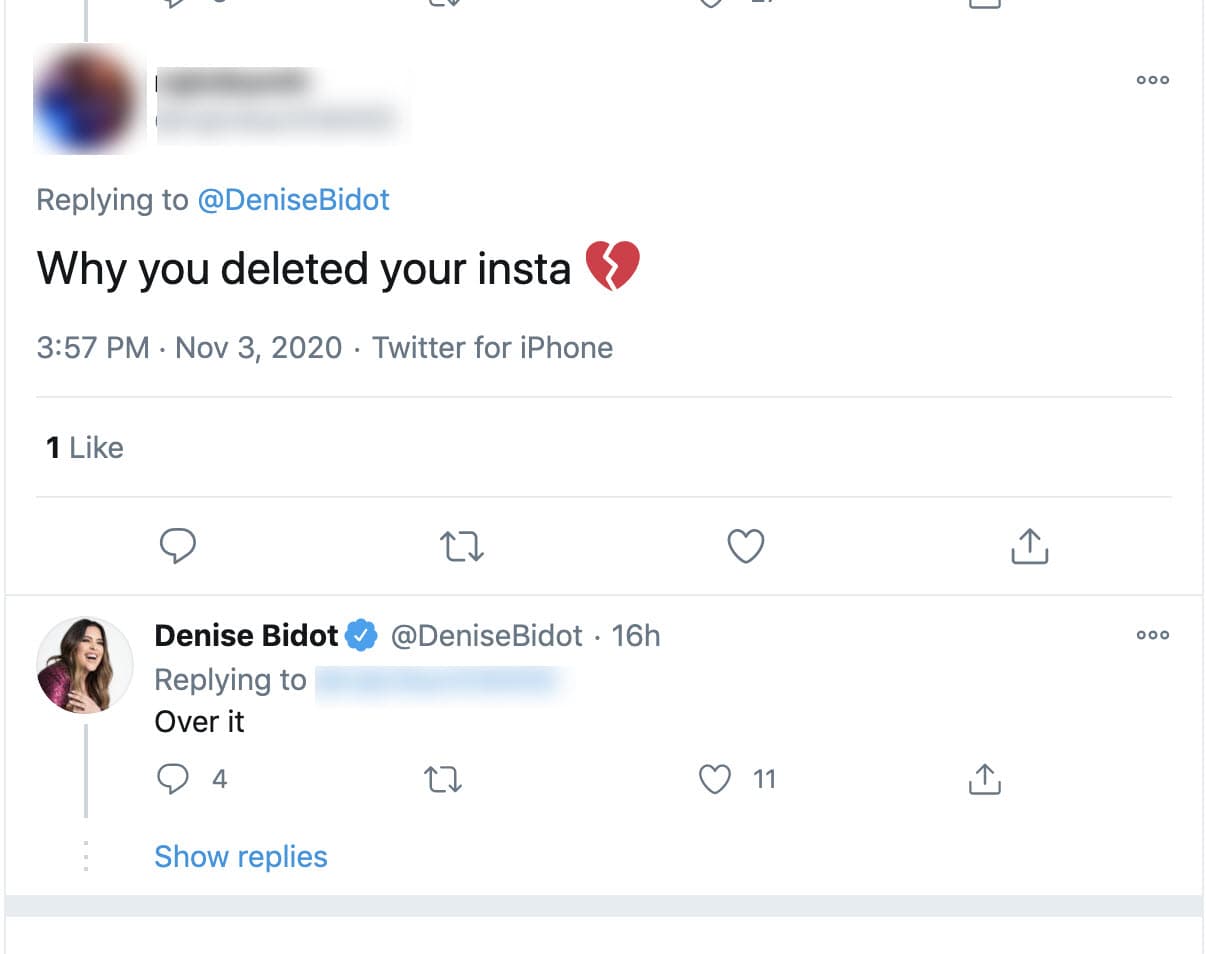Viewport: 1206px width, 954px height.
Task: Retweet the "Over it" reply
Action: pos(442,778)
